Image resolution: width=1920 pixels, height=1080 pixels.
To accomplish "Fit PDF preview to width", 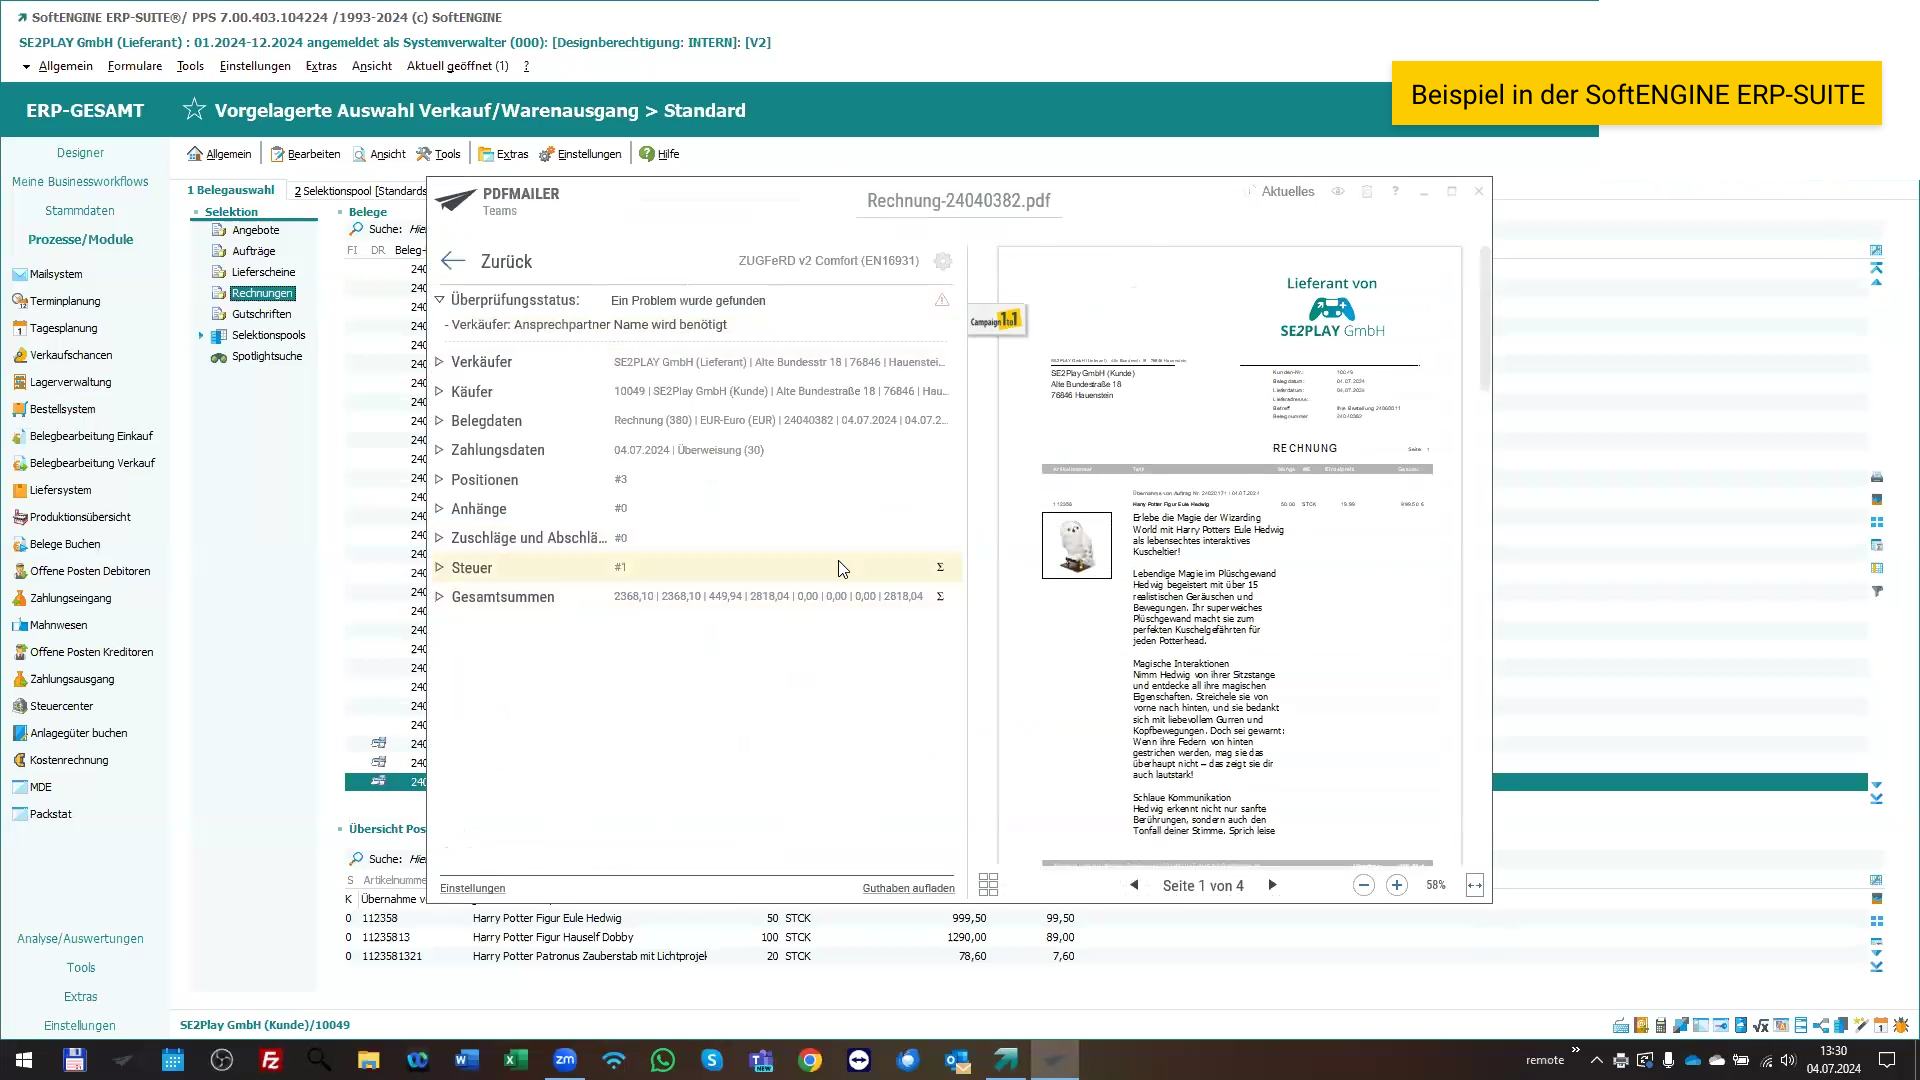I will [x=1475, y=885].
